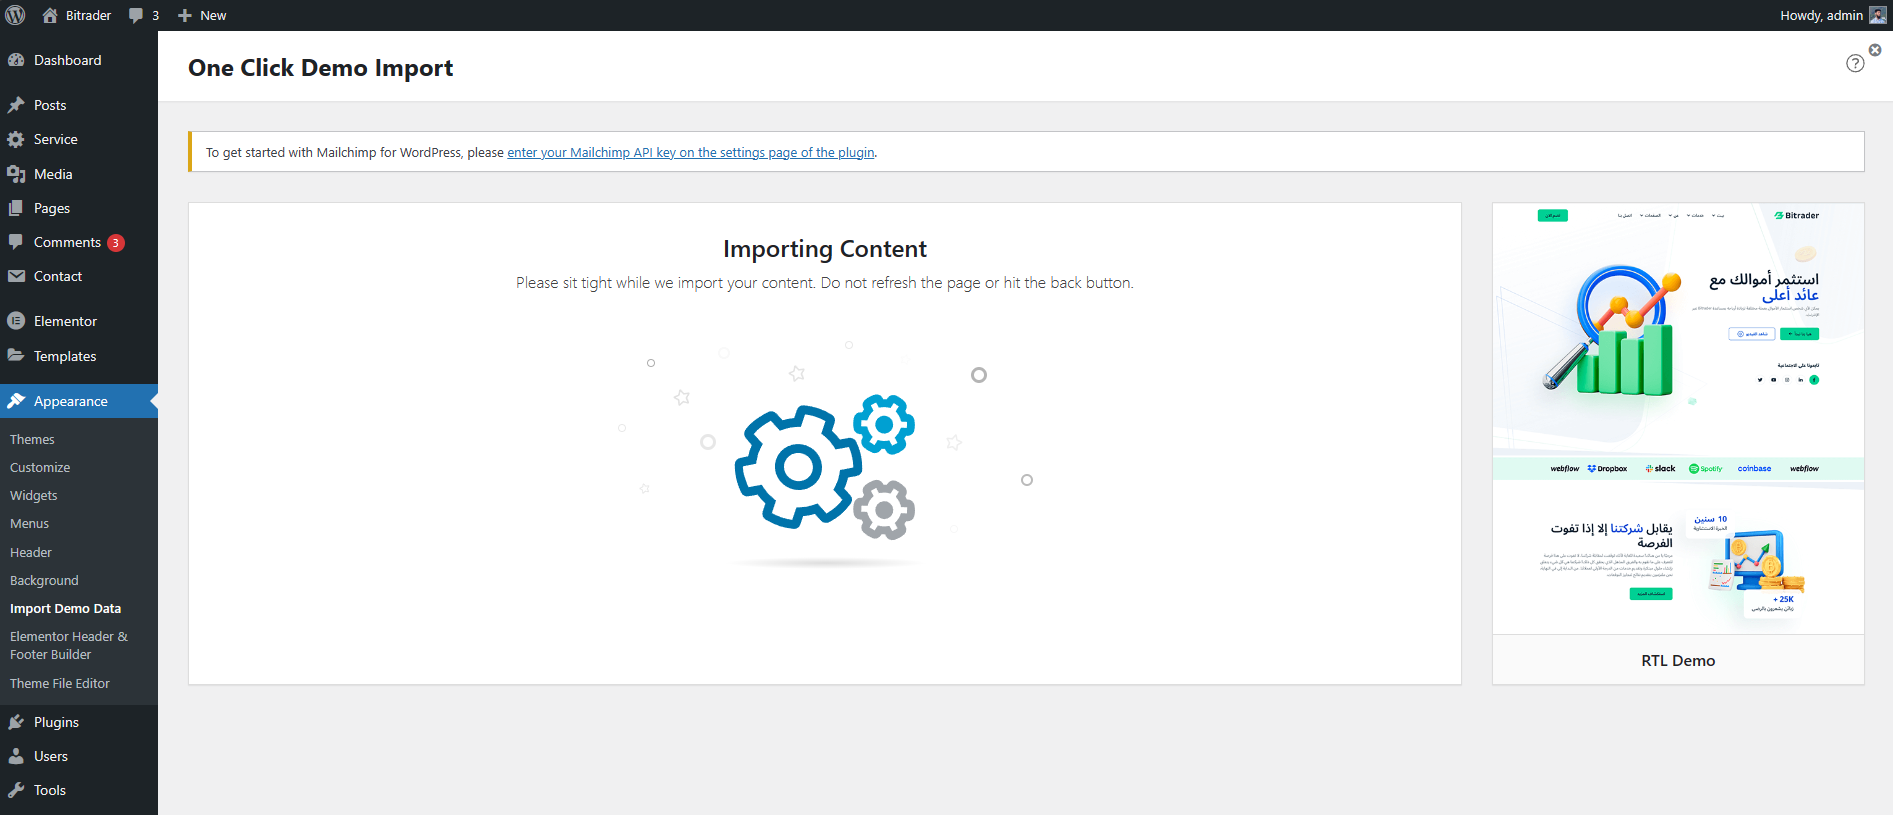
Task: Open Elementor Header & Footer Builder
Action: tap(69, 645)
